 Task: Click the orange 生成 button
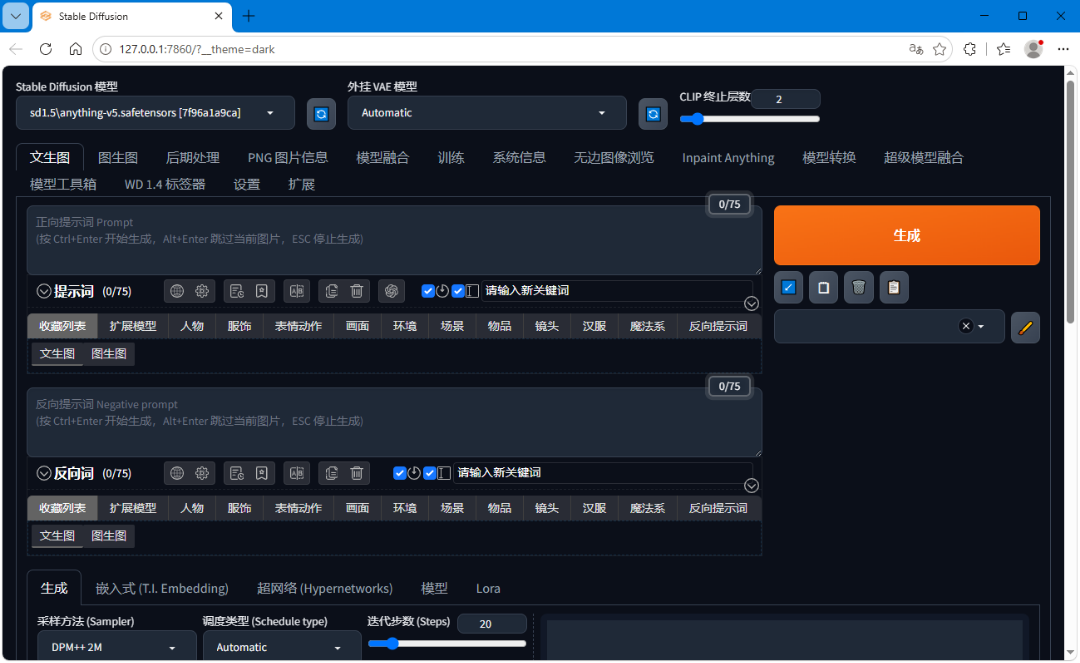pos(906,235)
